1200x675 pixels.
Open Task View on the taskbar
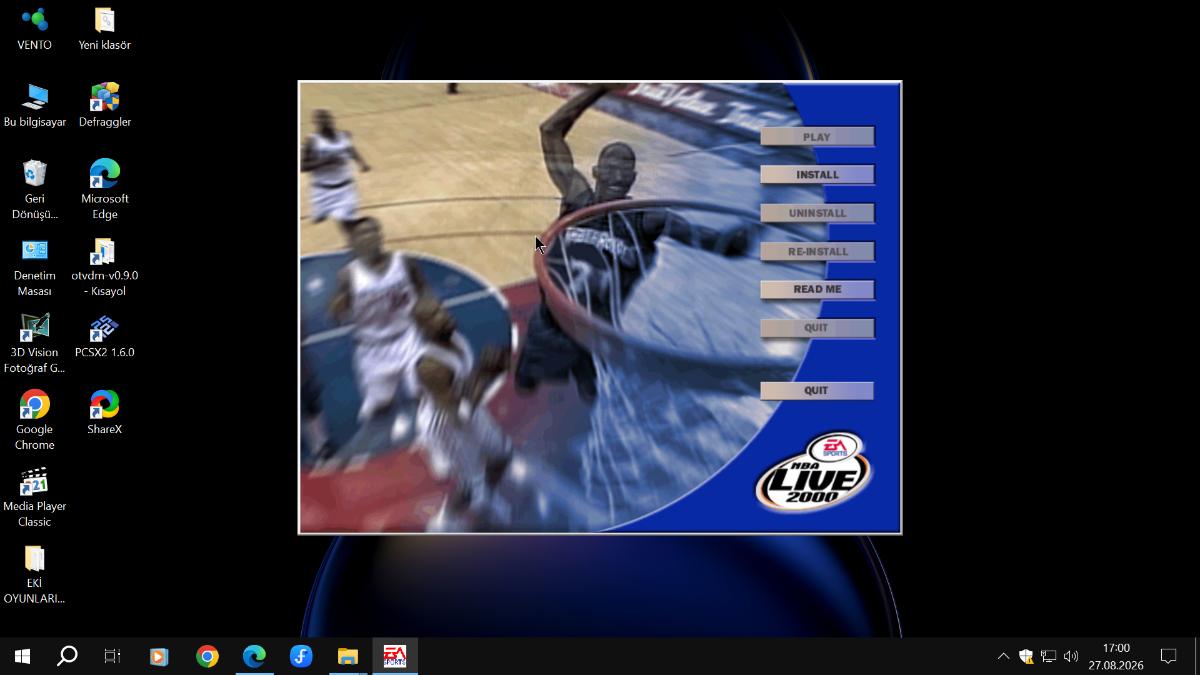pos(113,656)
